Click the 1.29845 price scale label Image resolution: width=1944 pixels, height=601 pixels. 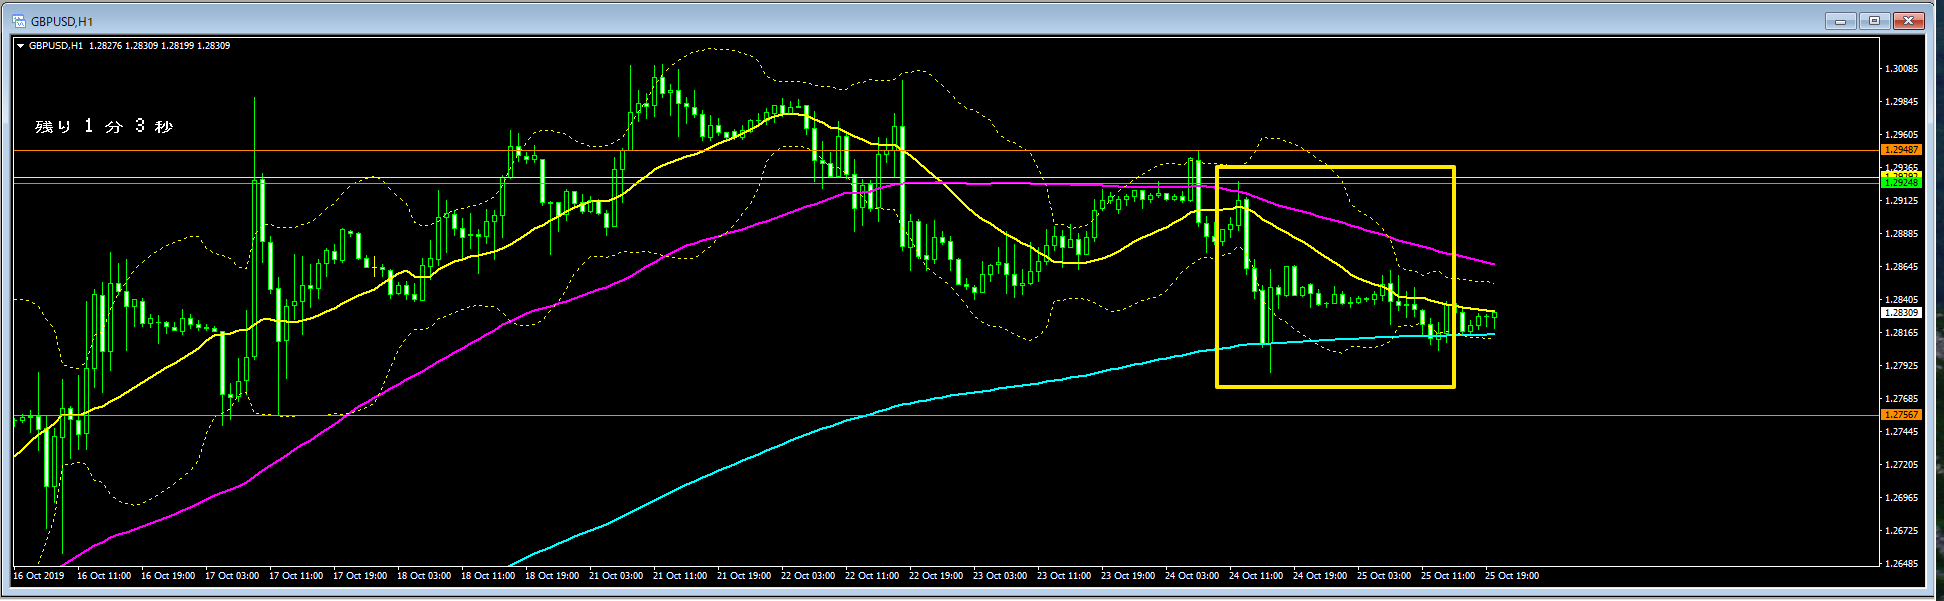(1902, 102)
